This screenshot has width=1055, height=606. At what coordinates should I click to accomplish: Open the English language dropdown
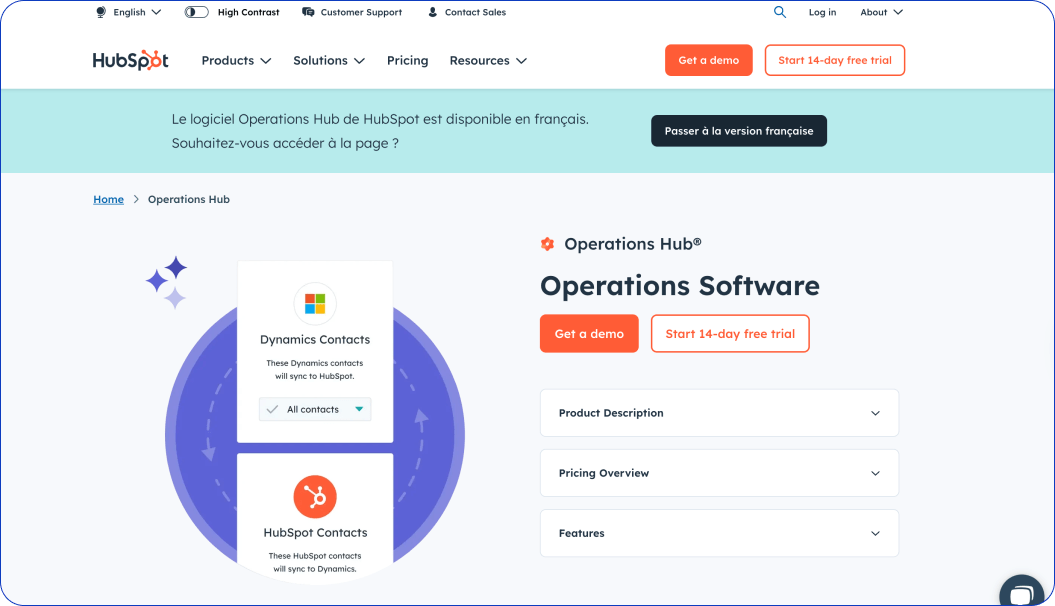137,12
